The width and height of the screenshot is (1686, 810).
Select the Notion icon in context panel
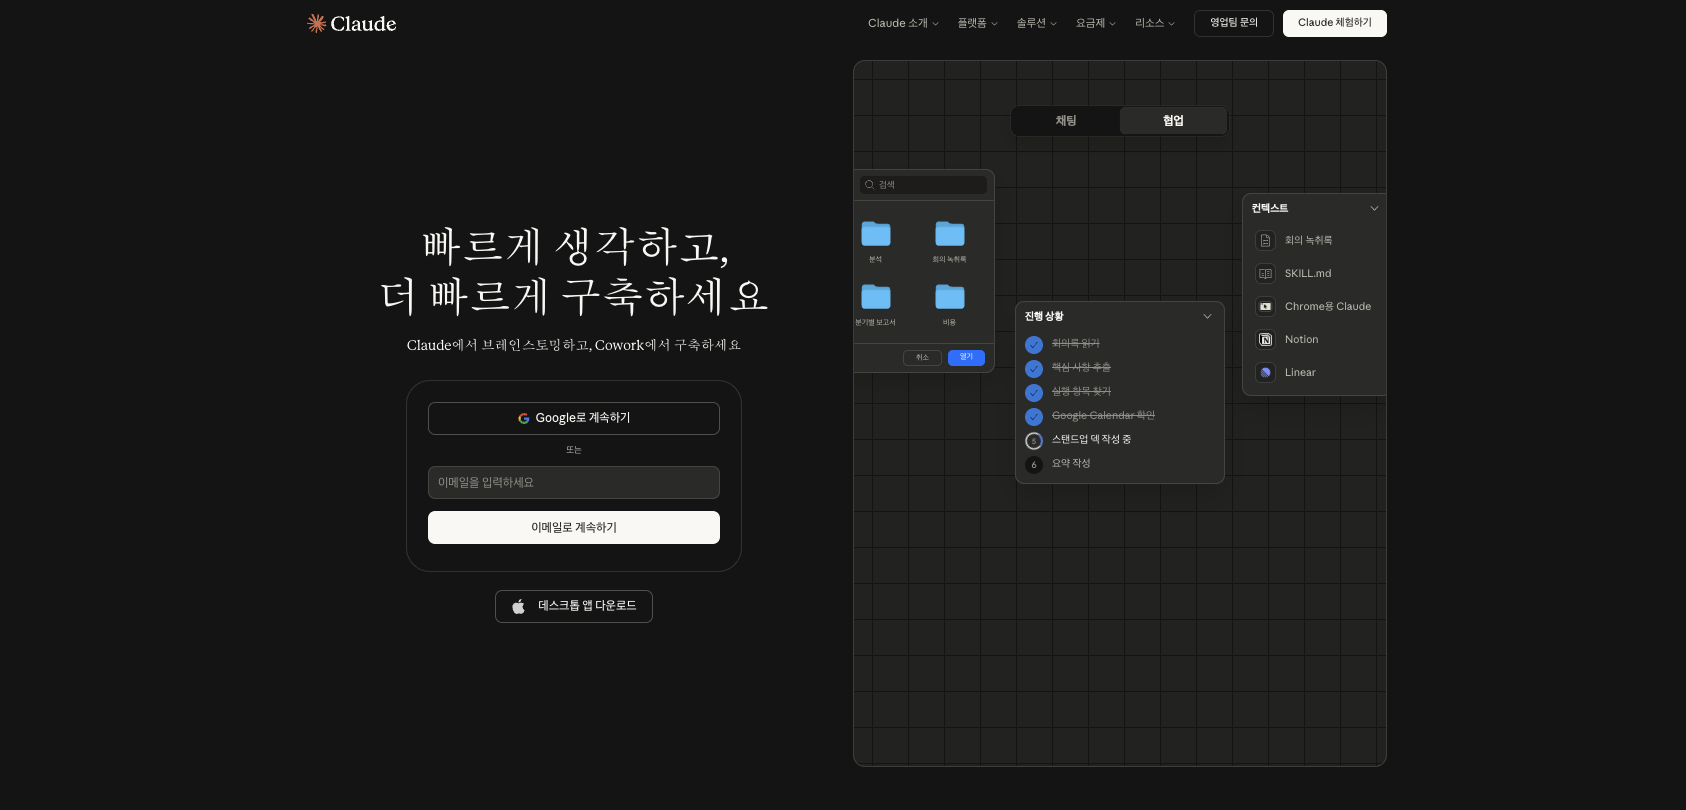(1265, 340)
